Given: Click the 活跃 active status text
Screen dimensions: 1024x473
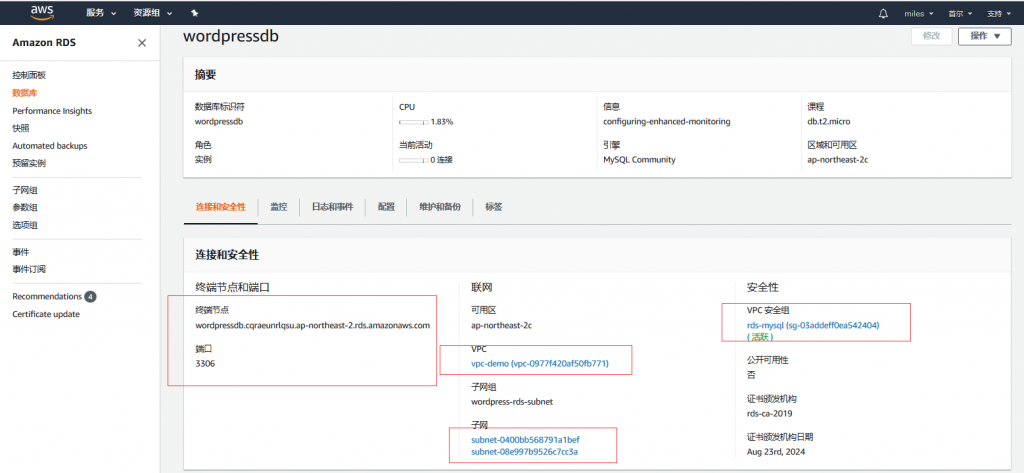Looking at the screenshot, I should (x=761, y=337).
